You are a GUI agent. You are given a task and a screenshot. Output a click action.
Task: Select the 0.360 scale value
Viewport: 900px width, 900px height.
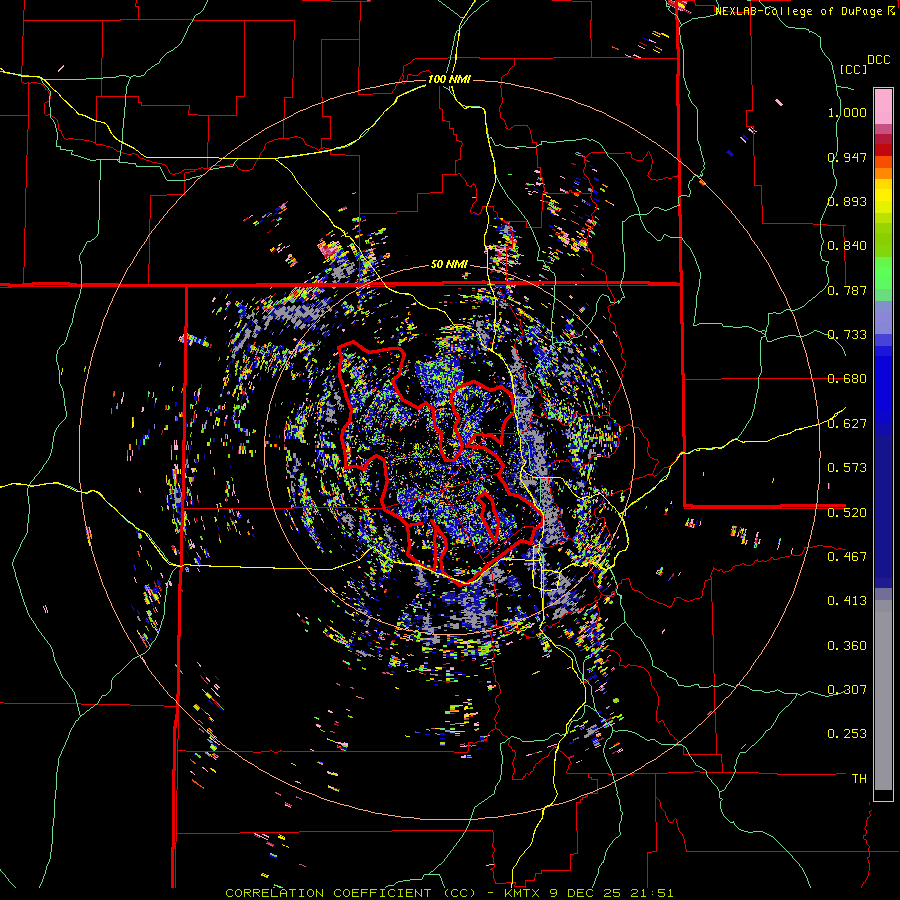click(x=847, y=646)
